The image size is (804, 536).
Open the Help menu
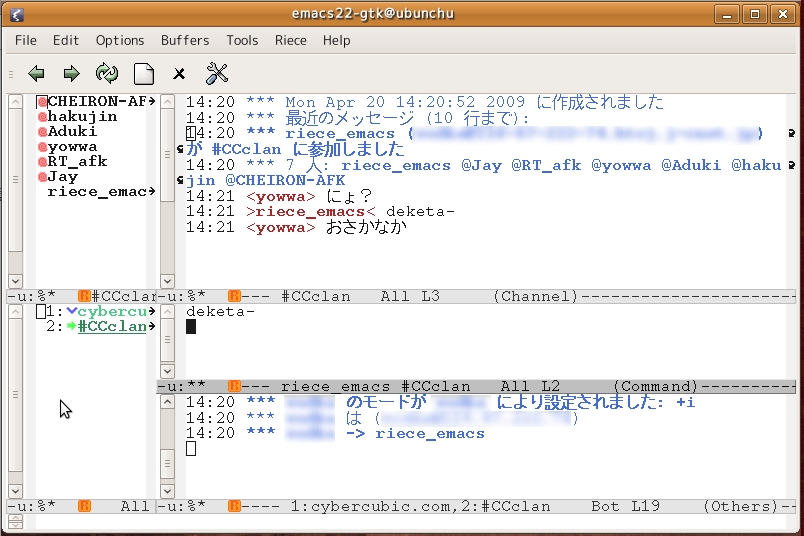336,40
